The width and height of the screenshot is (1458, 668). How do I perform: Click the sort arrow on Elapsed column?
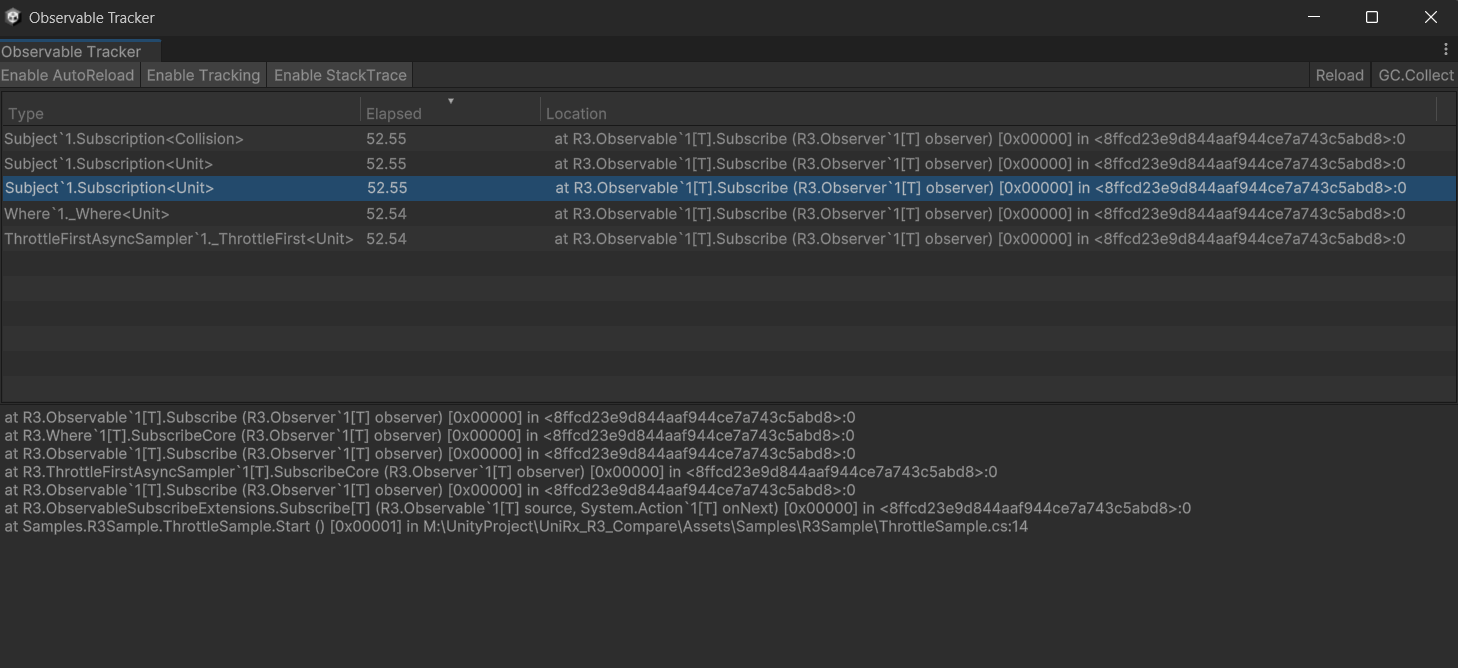(450, 101)
